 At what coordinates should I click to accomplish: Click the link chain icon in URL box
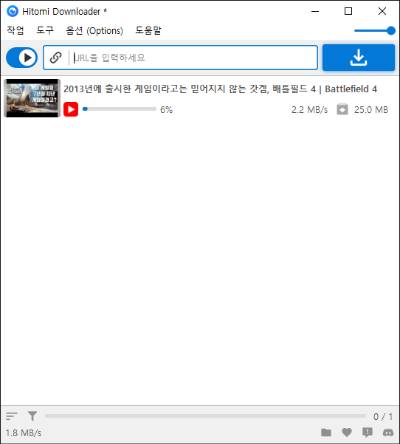click(x=56, y=58)
